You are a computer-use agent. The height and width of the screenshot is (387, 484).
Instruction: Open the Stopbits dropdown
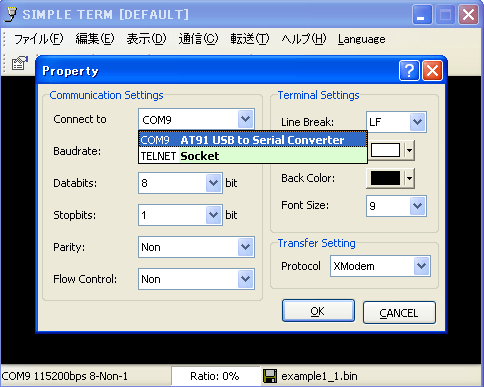pos(213,215)
